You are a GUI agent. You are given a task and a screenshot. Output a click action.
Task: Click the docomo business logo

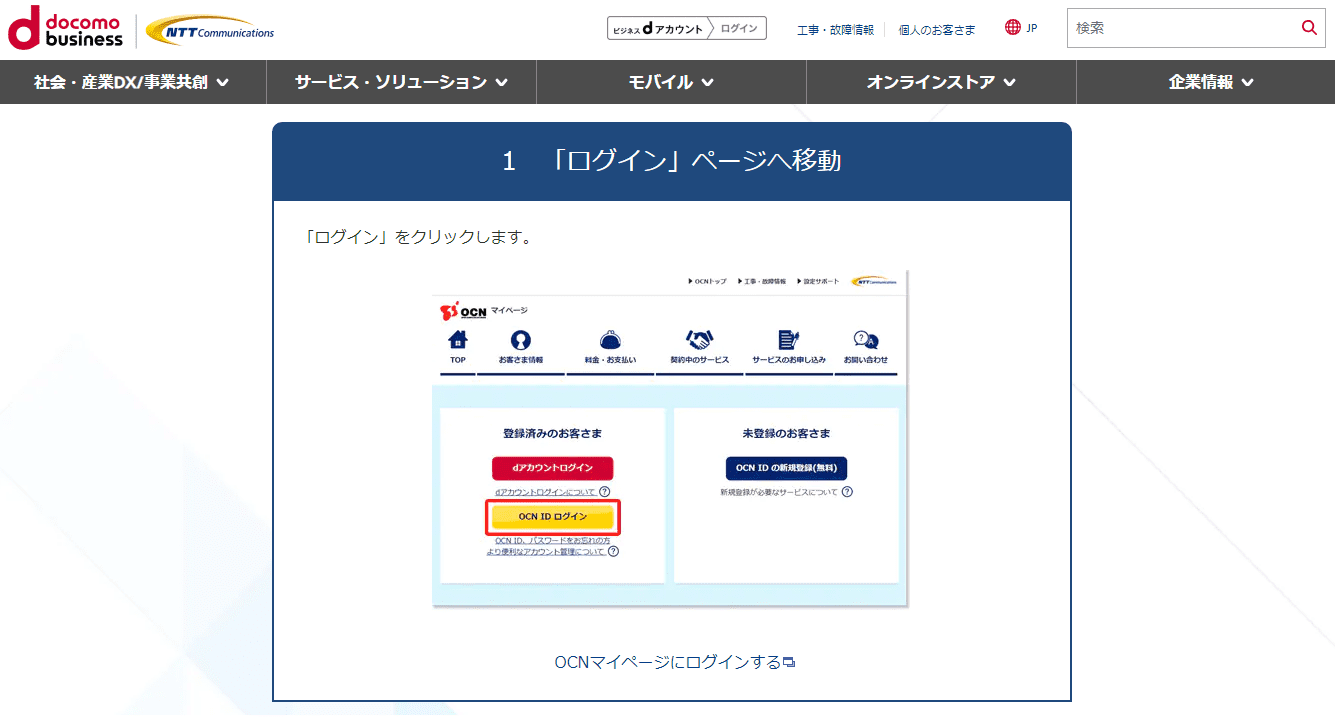coord(65,28)
